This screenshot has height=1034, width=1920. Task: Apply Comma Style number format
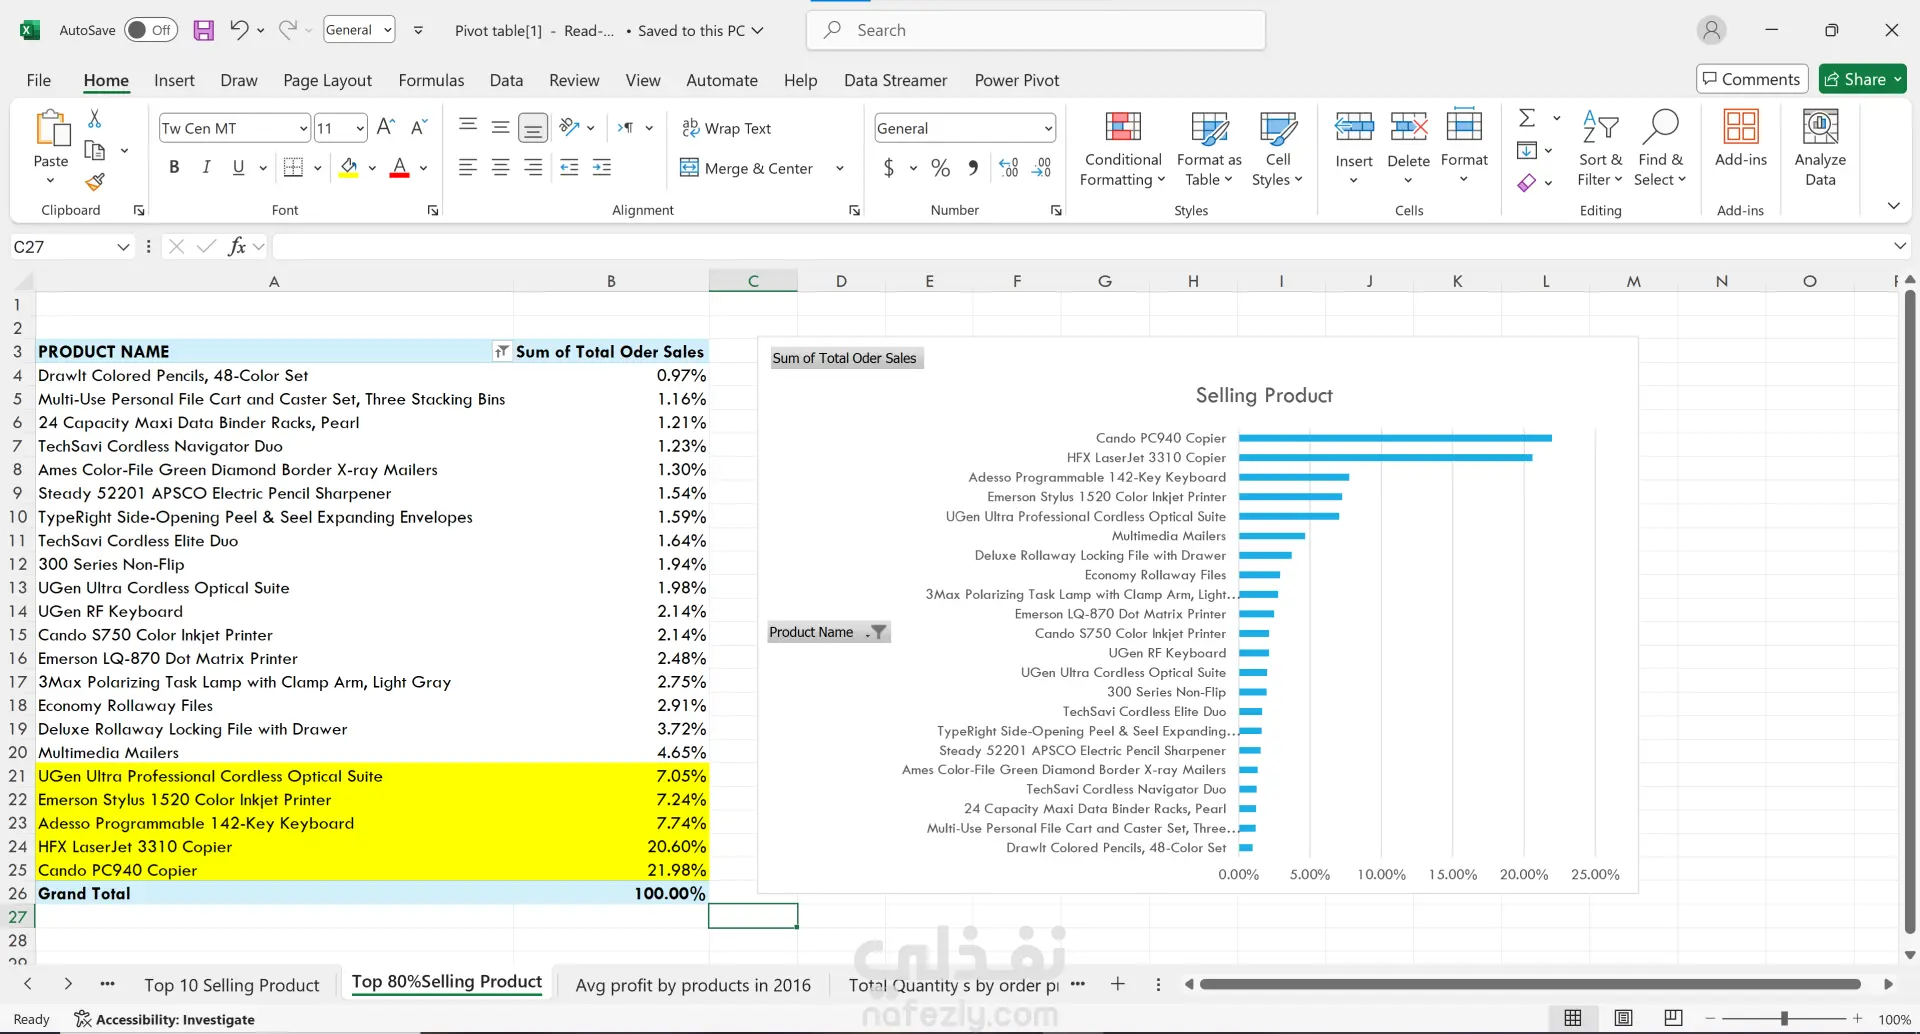coord(973,168)
